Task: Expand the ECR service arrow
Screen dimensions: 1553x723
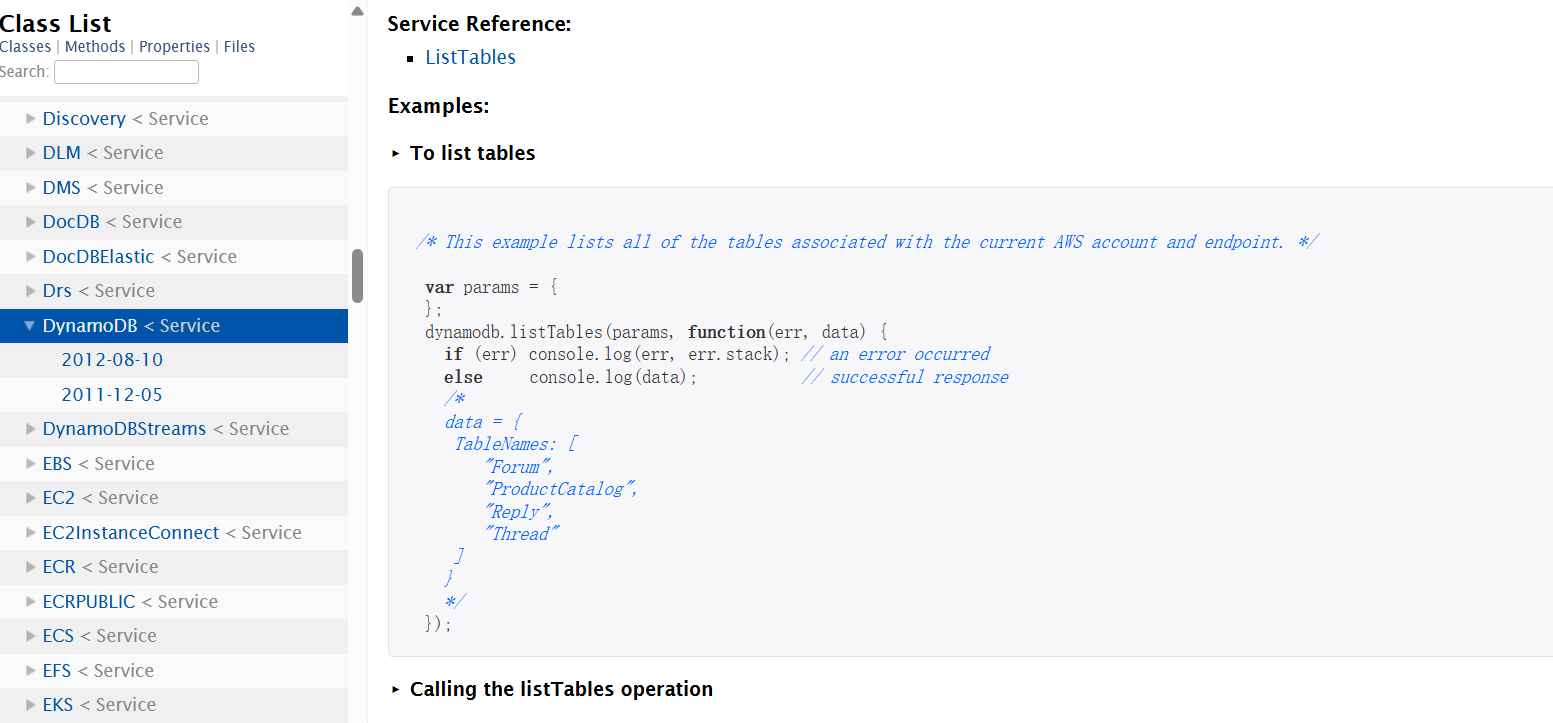Action: coord(31,567)
